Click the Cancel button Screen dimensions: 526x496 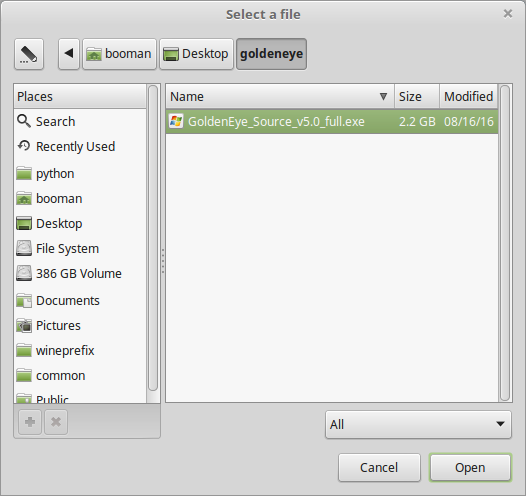pos(379,467)
